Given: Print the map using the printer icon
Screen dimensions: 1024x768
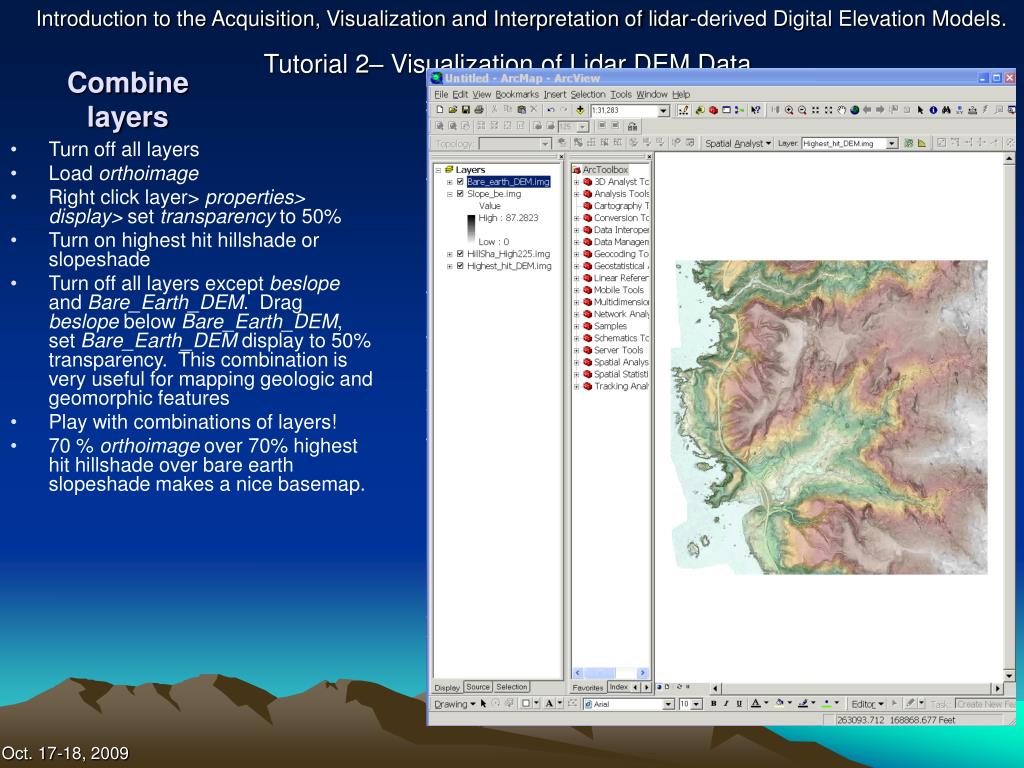Looking at the screenshot, I should coord(479,110).
